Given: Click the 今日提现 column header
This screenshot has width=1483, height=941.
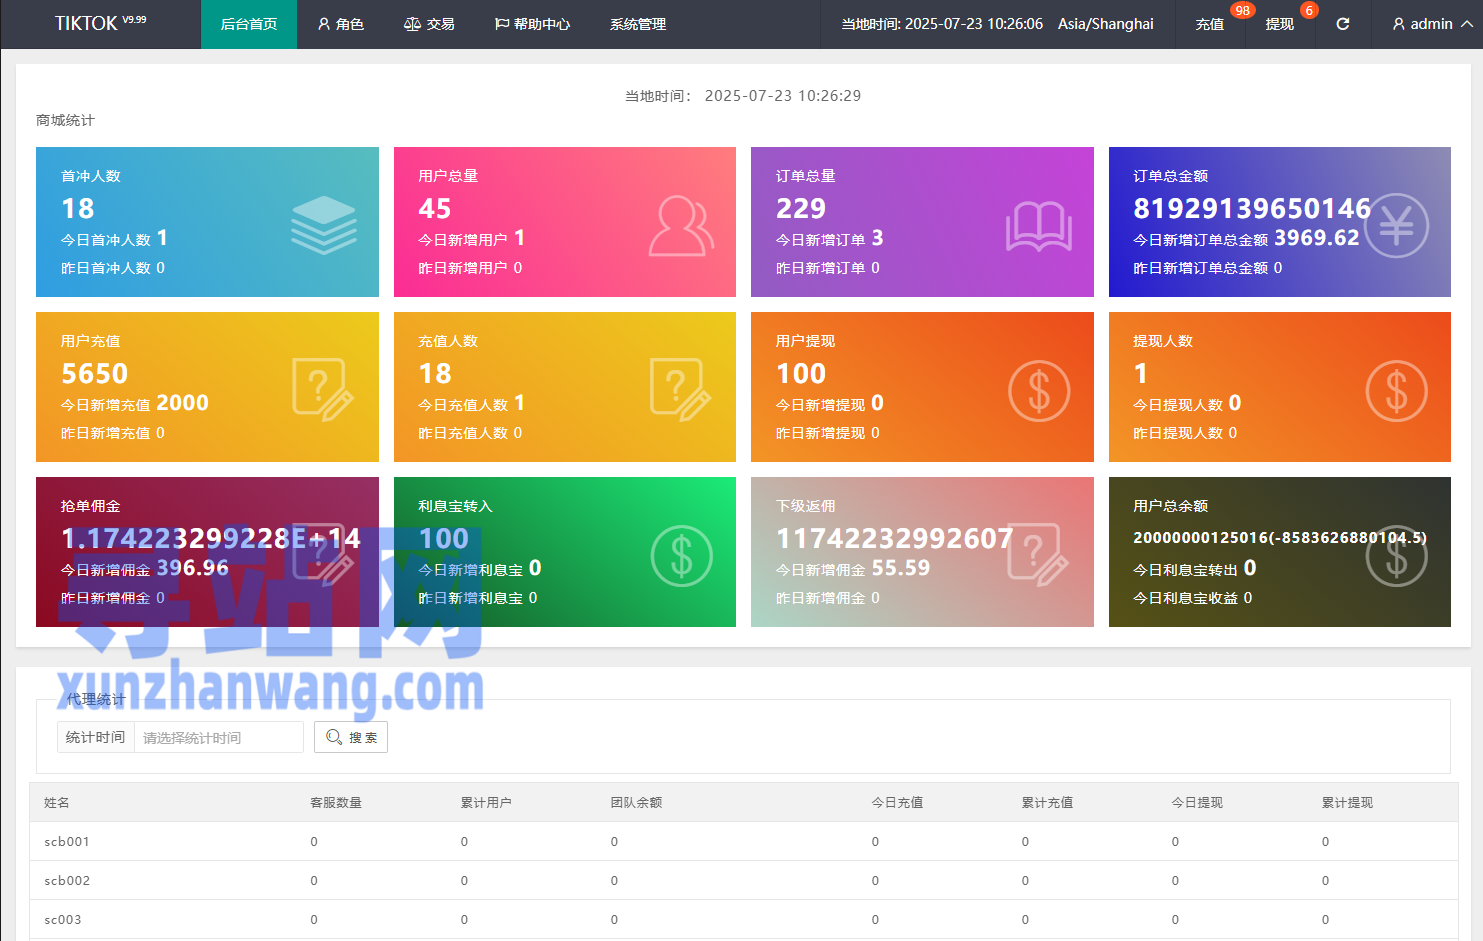Looking at the screenshot, I should point(1197,802).
